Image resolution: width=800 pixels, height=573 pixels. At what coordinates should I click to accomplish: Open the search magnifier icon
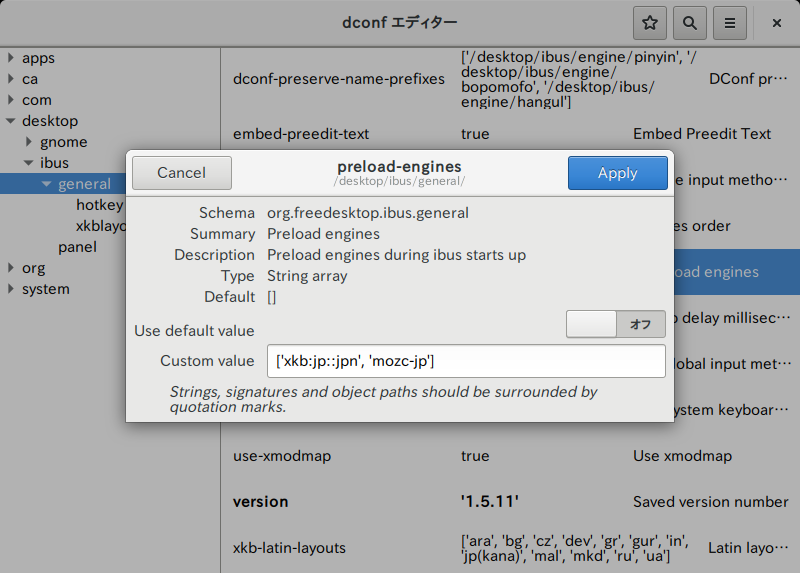[x=689, y=23]
